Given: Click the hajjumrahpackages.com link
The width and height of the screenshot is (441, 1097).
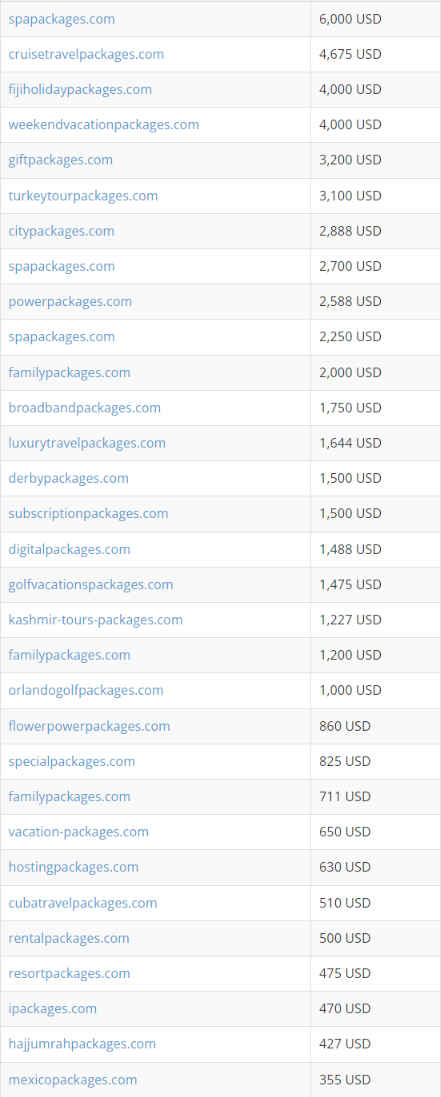Looking at the screenshot, I should (x=82, y=1044).
